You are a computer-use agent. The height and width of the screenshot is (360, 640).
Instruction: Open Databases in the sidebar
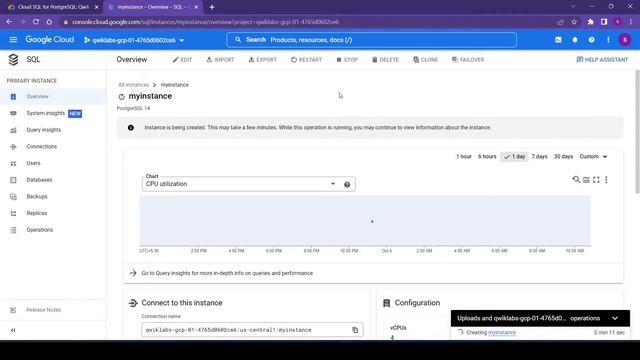53,180
